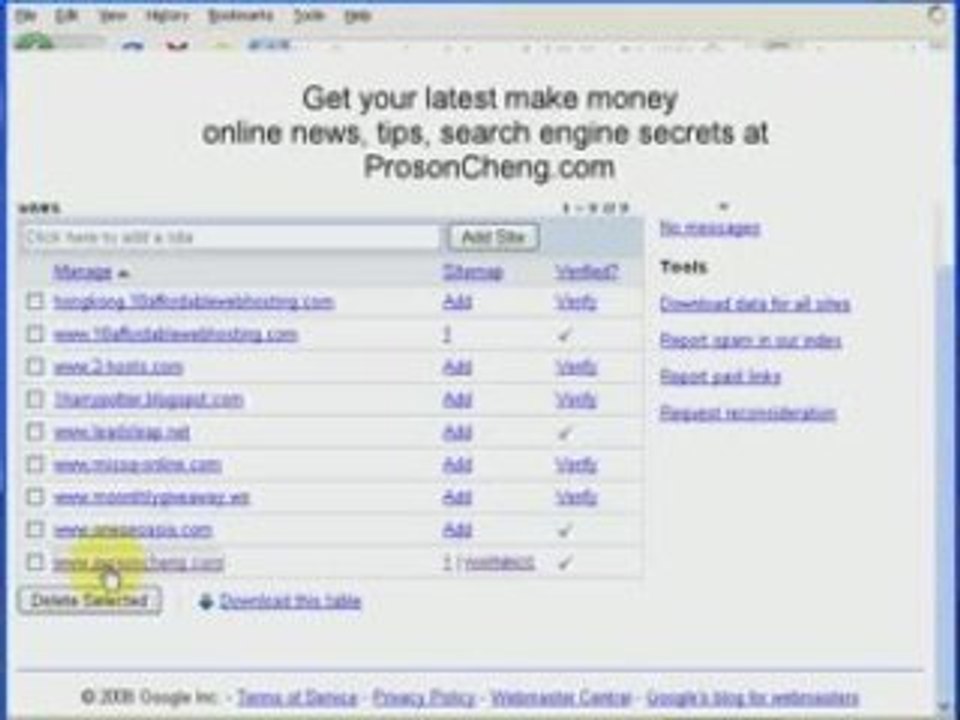Image resolution: width=960 pixels, height=720 pixels.
Task: Open the www.monthlygiveaway.ws site link
Action: tap(152, 497)
